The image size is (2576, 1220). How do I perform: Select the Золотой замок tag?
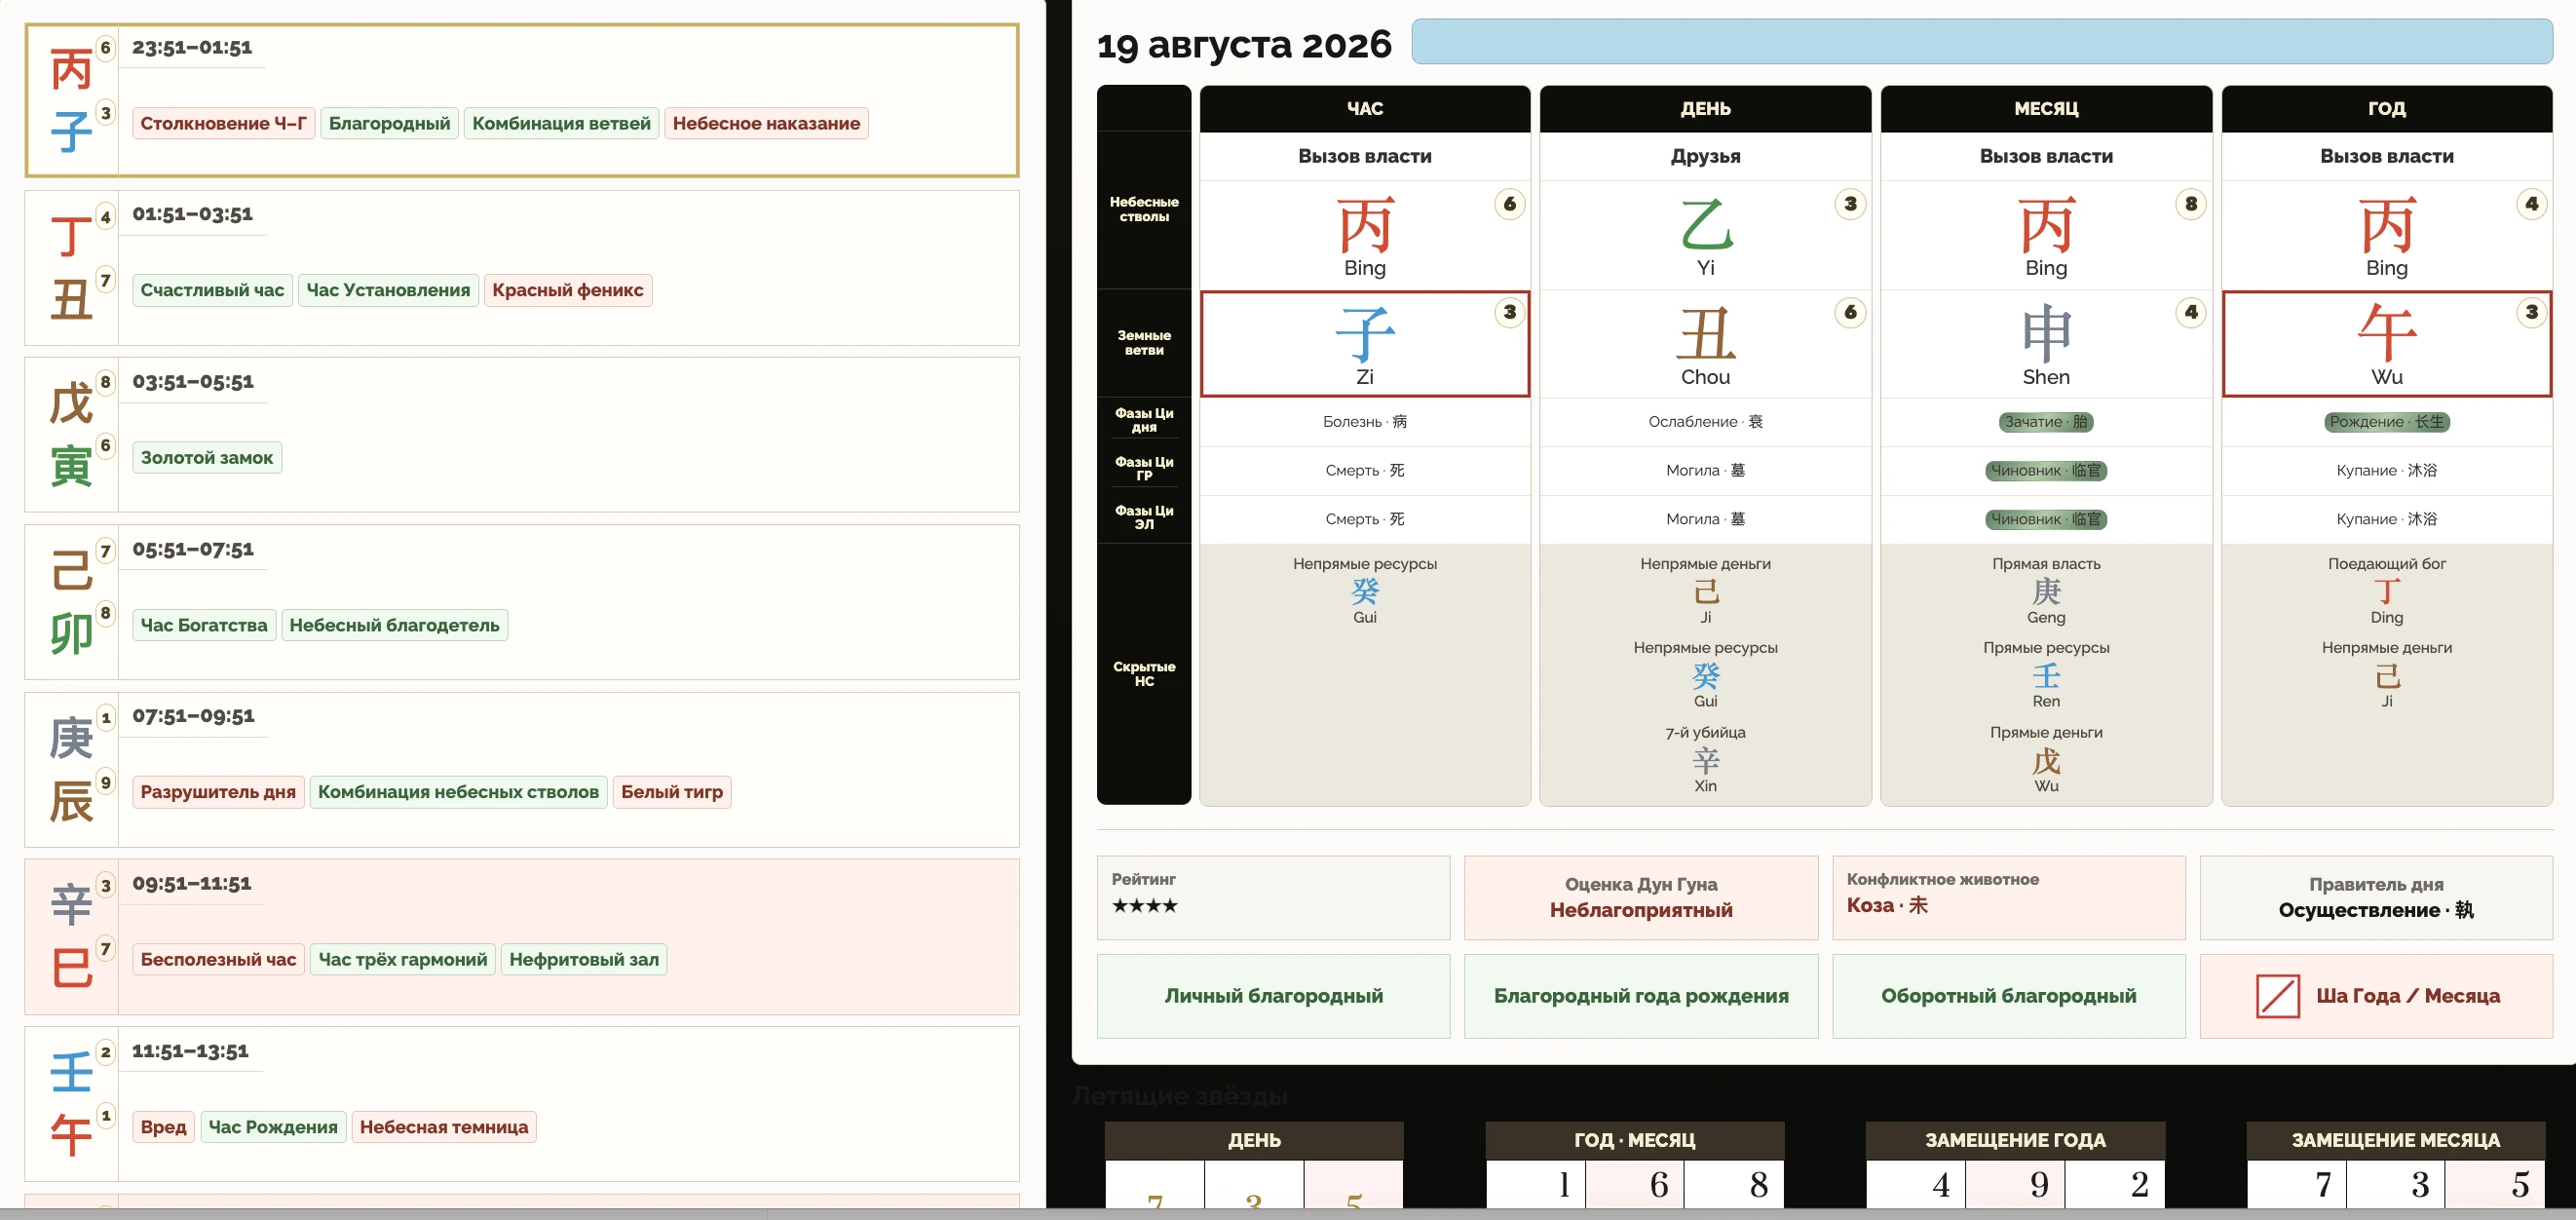pos(207,458)
